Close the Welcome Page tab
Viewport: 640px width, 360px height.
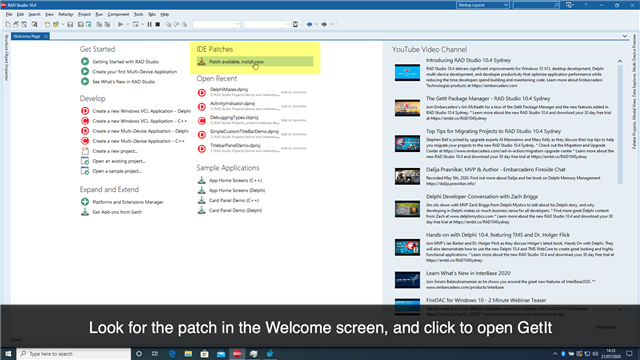click(46, 36)
